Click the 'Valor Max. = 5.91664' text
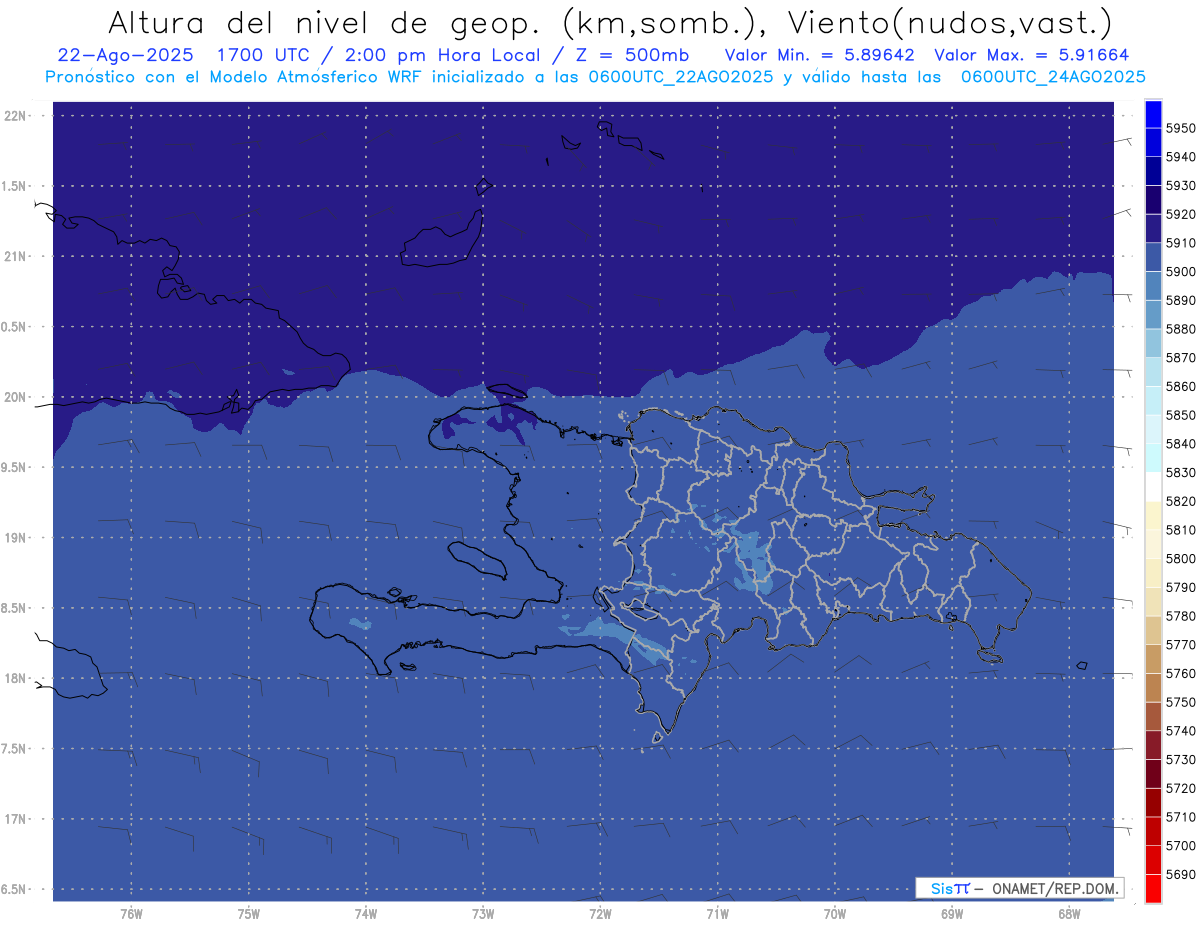 point(1033,54)
